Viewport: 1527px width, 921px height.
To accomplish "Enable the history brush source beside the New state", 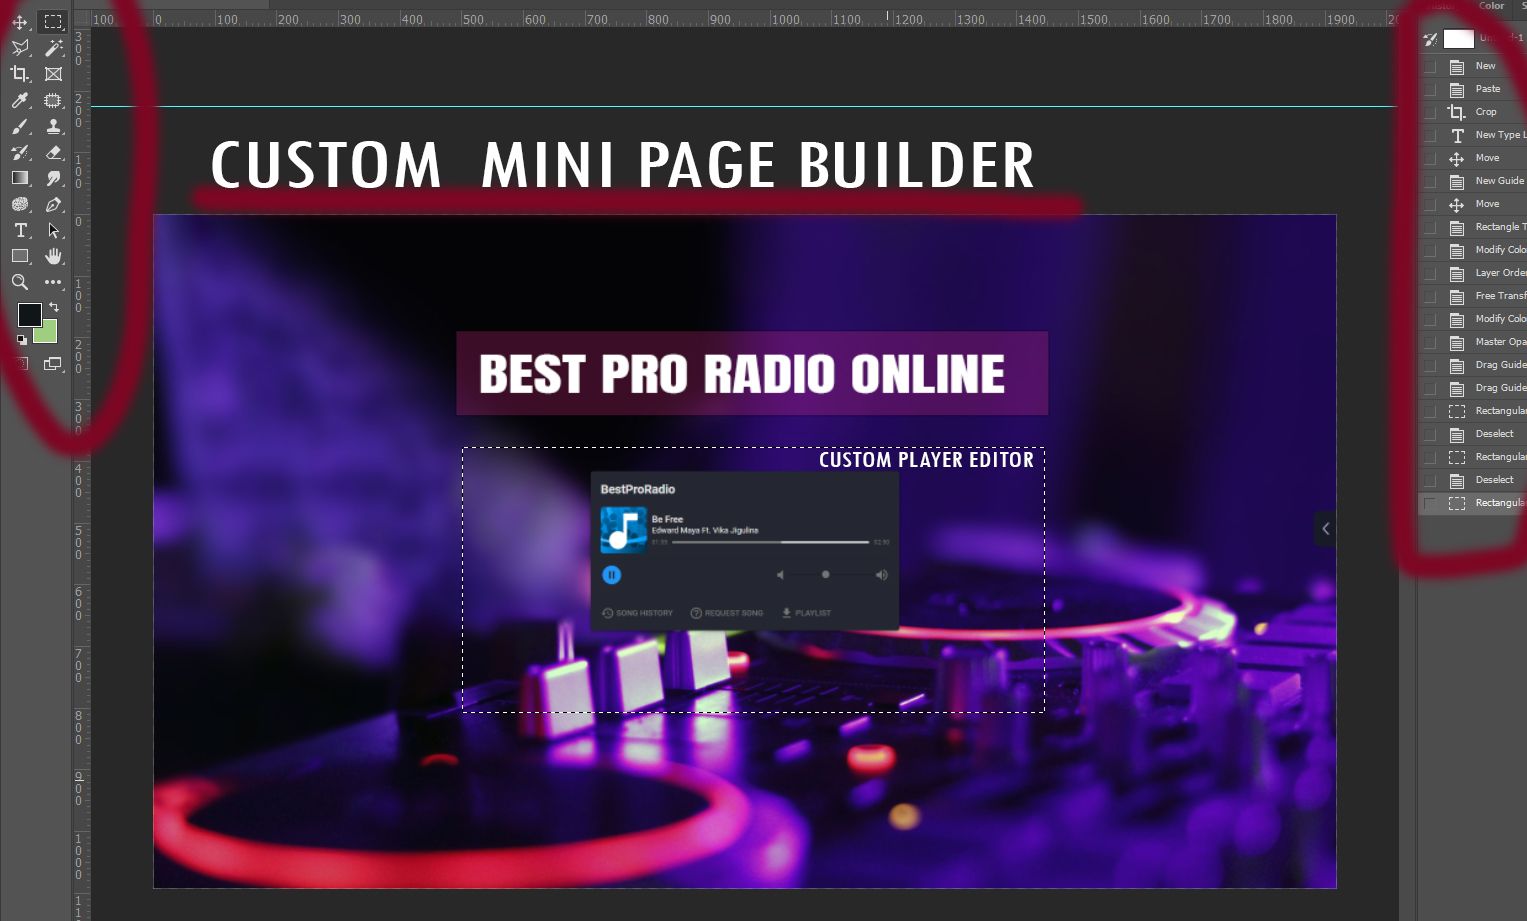I will click(x=1429, y=65).
